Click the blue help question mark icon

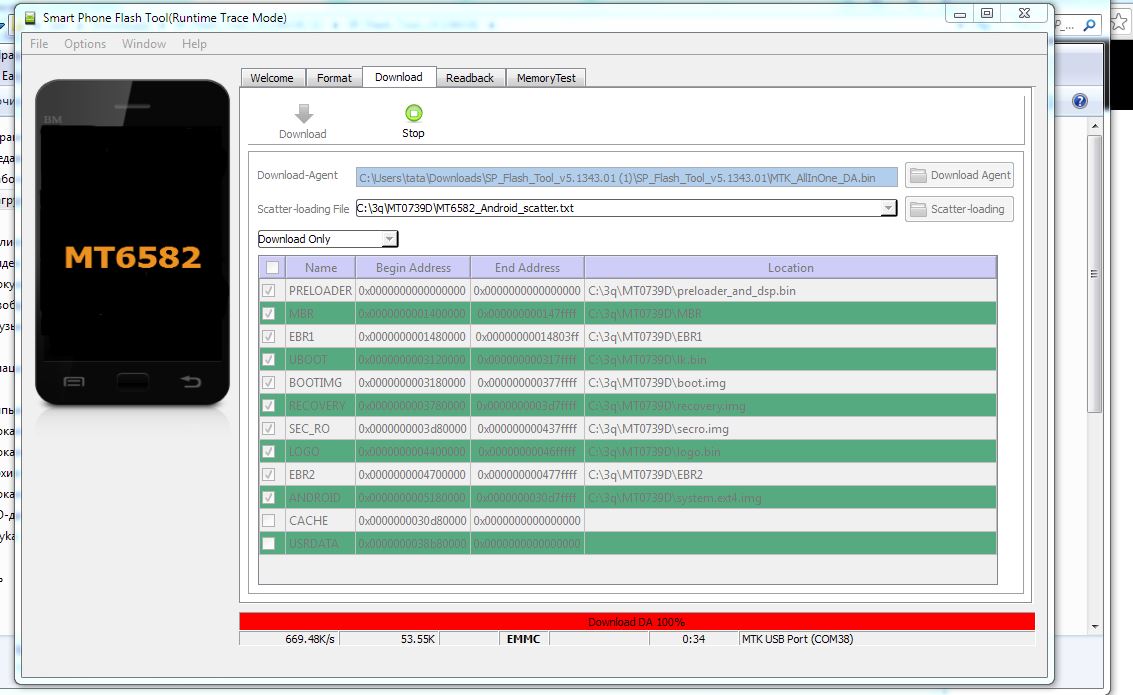point(1080,101)
